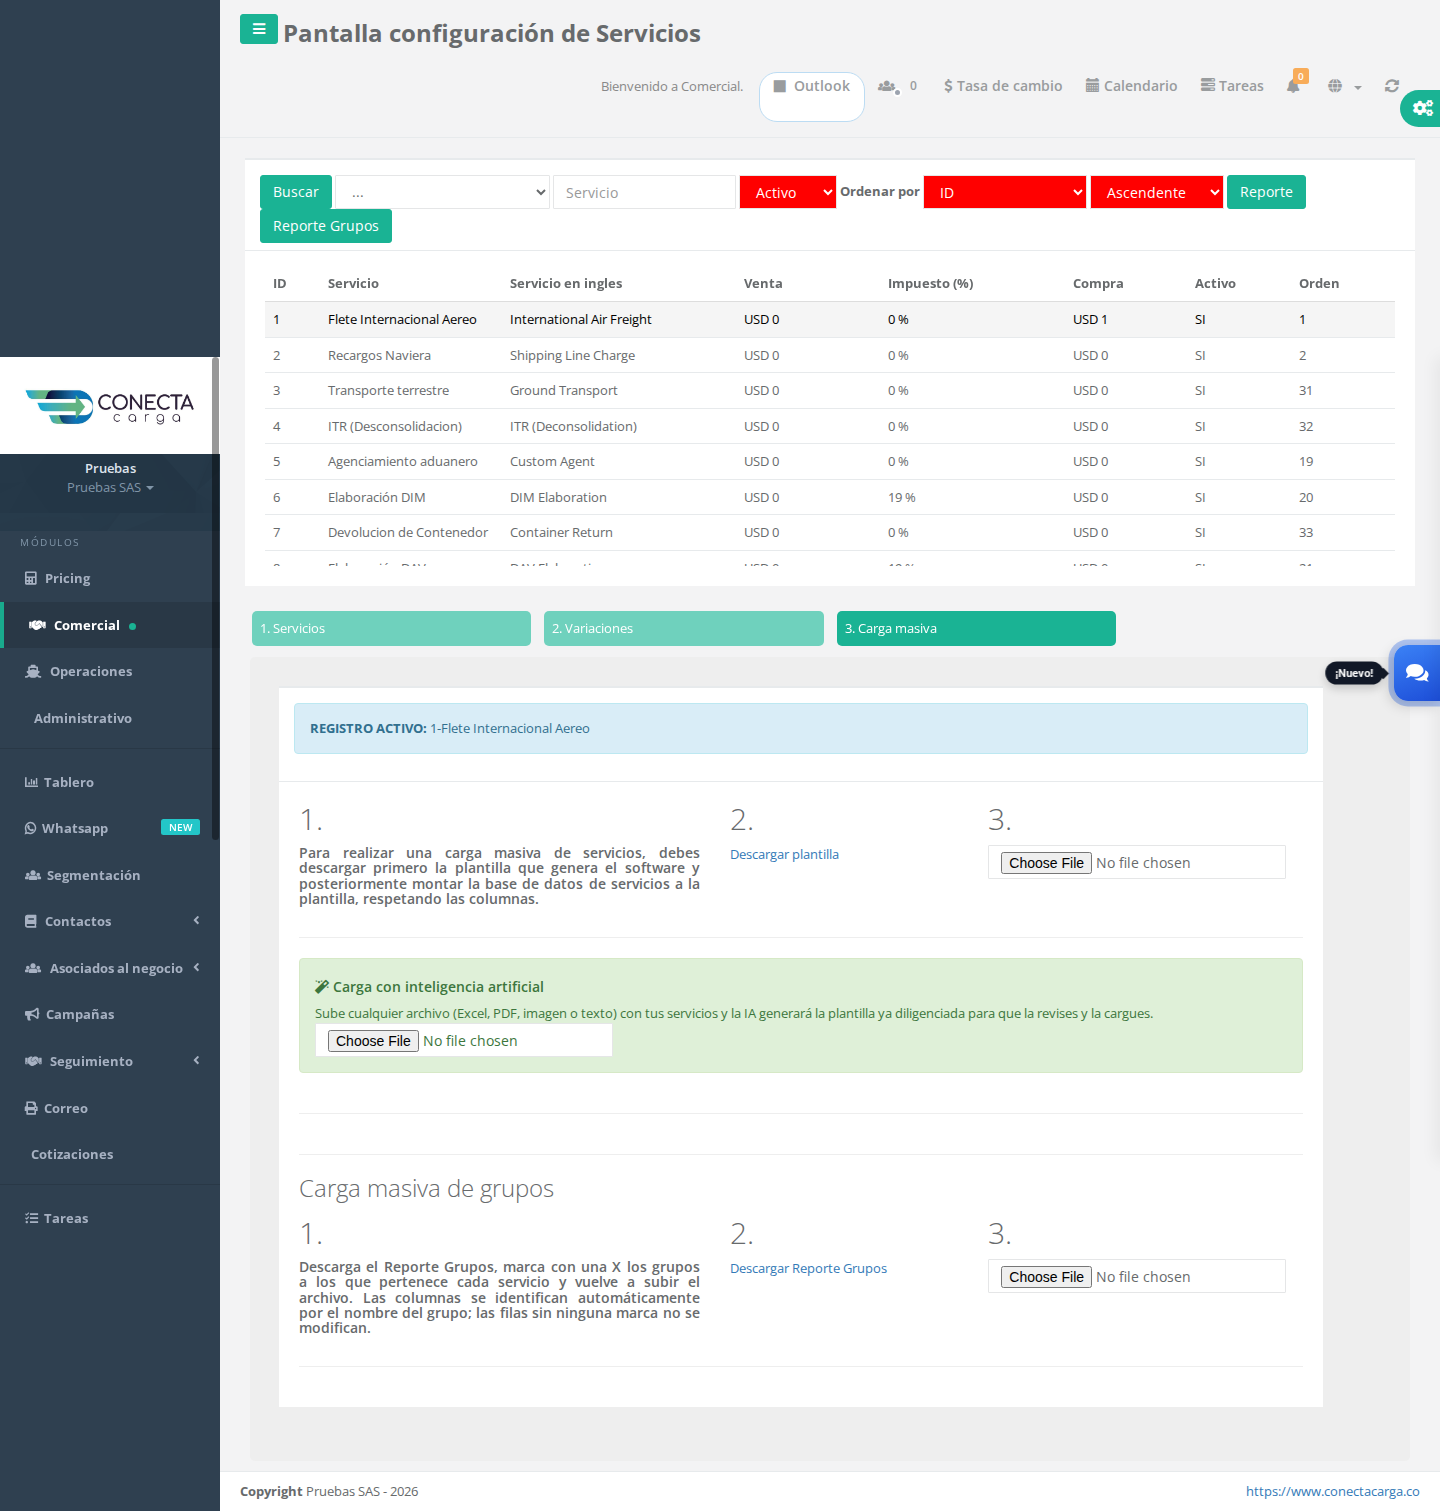The width and height of the screenshot is (1440, 1511).
Task: Open the search field selector dropdown
Action: (x=442, y=192)
